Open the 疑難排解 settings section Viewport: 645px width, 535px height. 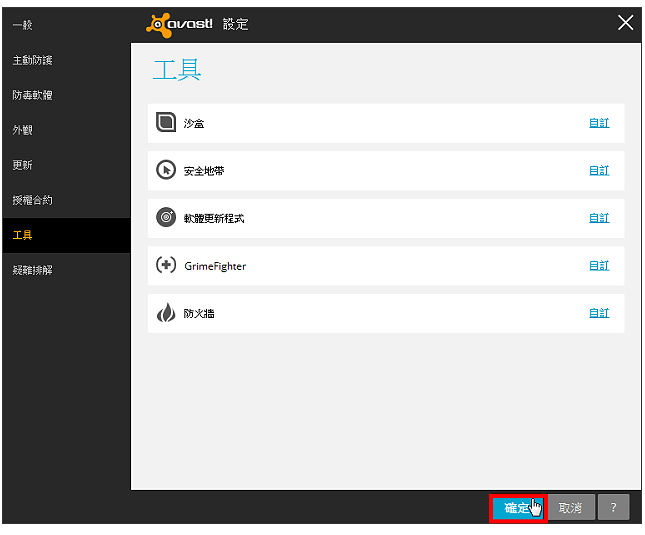click(66, 270)
